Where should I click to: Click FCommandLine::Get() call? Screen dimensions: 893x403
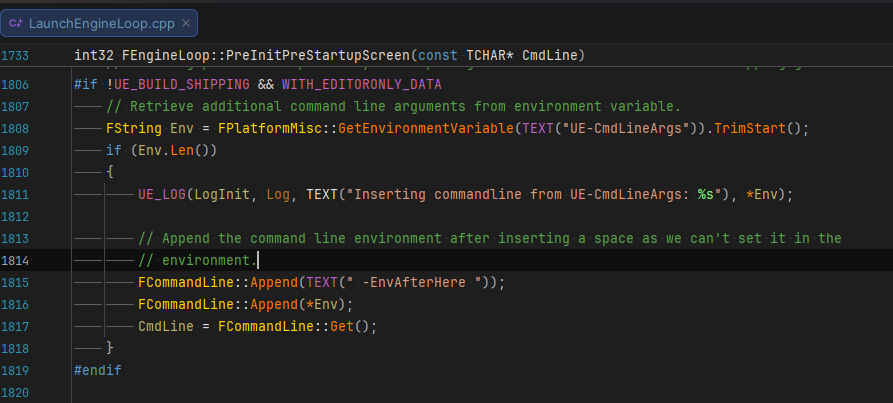(293, 327)
